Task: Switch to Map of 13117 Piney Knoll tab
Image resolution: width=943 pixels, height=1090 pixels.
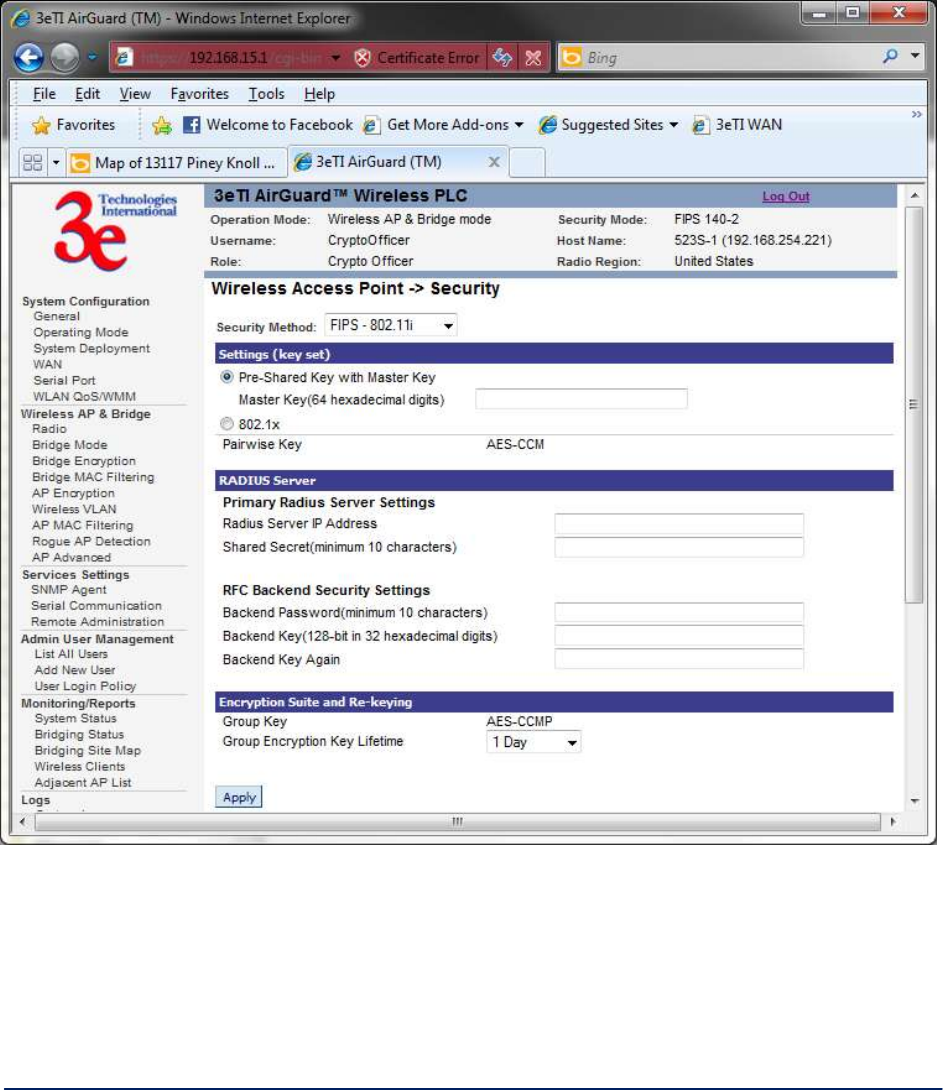Action: (177, 163)
